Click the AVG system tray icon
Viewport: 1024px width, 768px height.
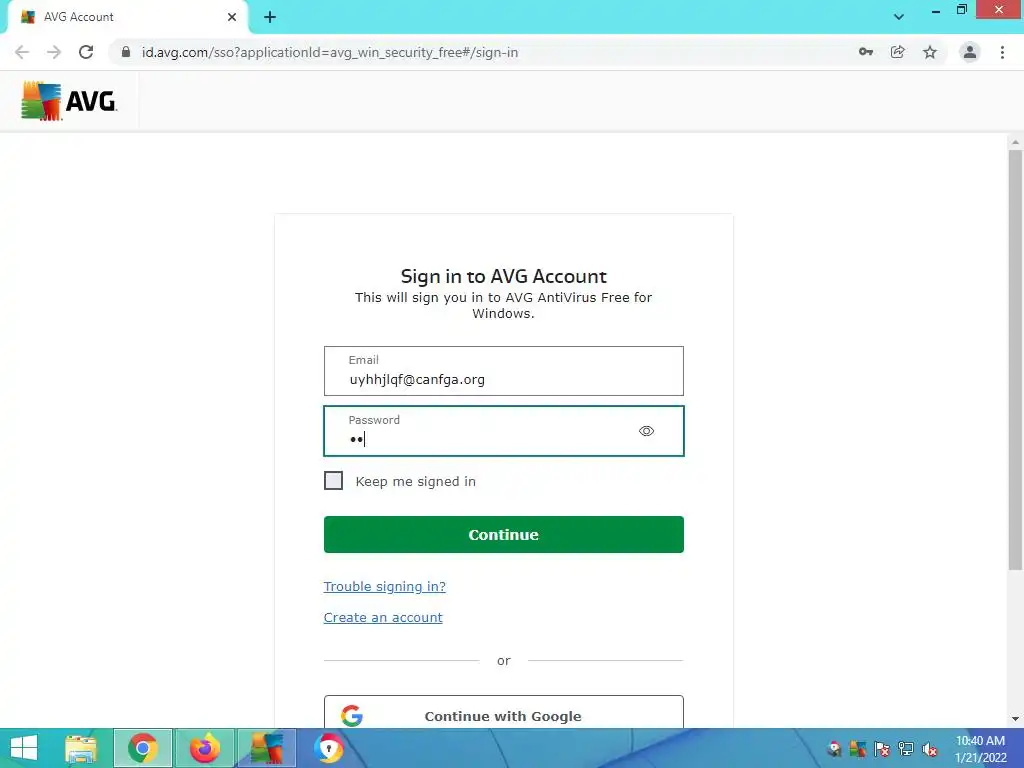pos(857,749)
